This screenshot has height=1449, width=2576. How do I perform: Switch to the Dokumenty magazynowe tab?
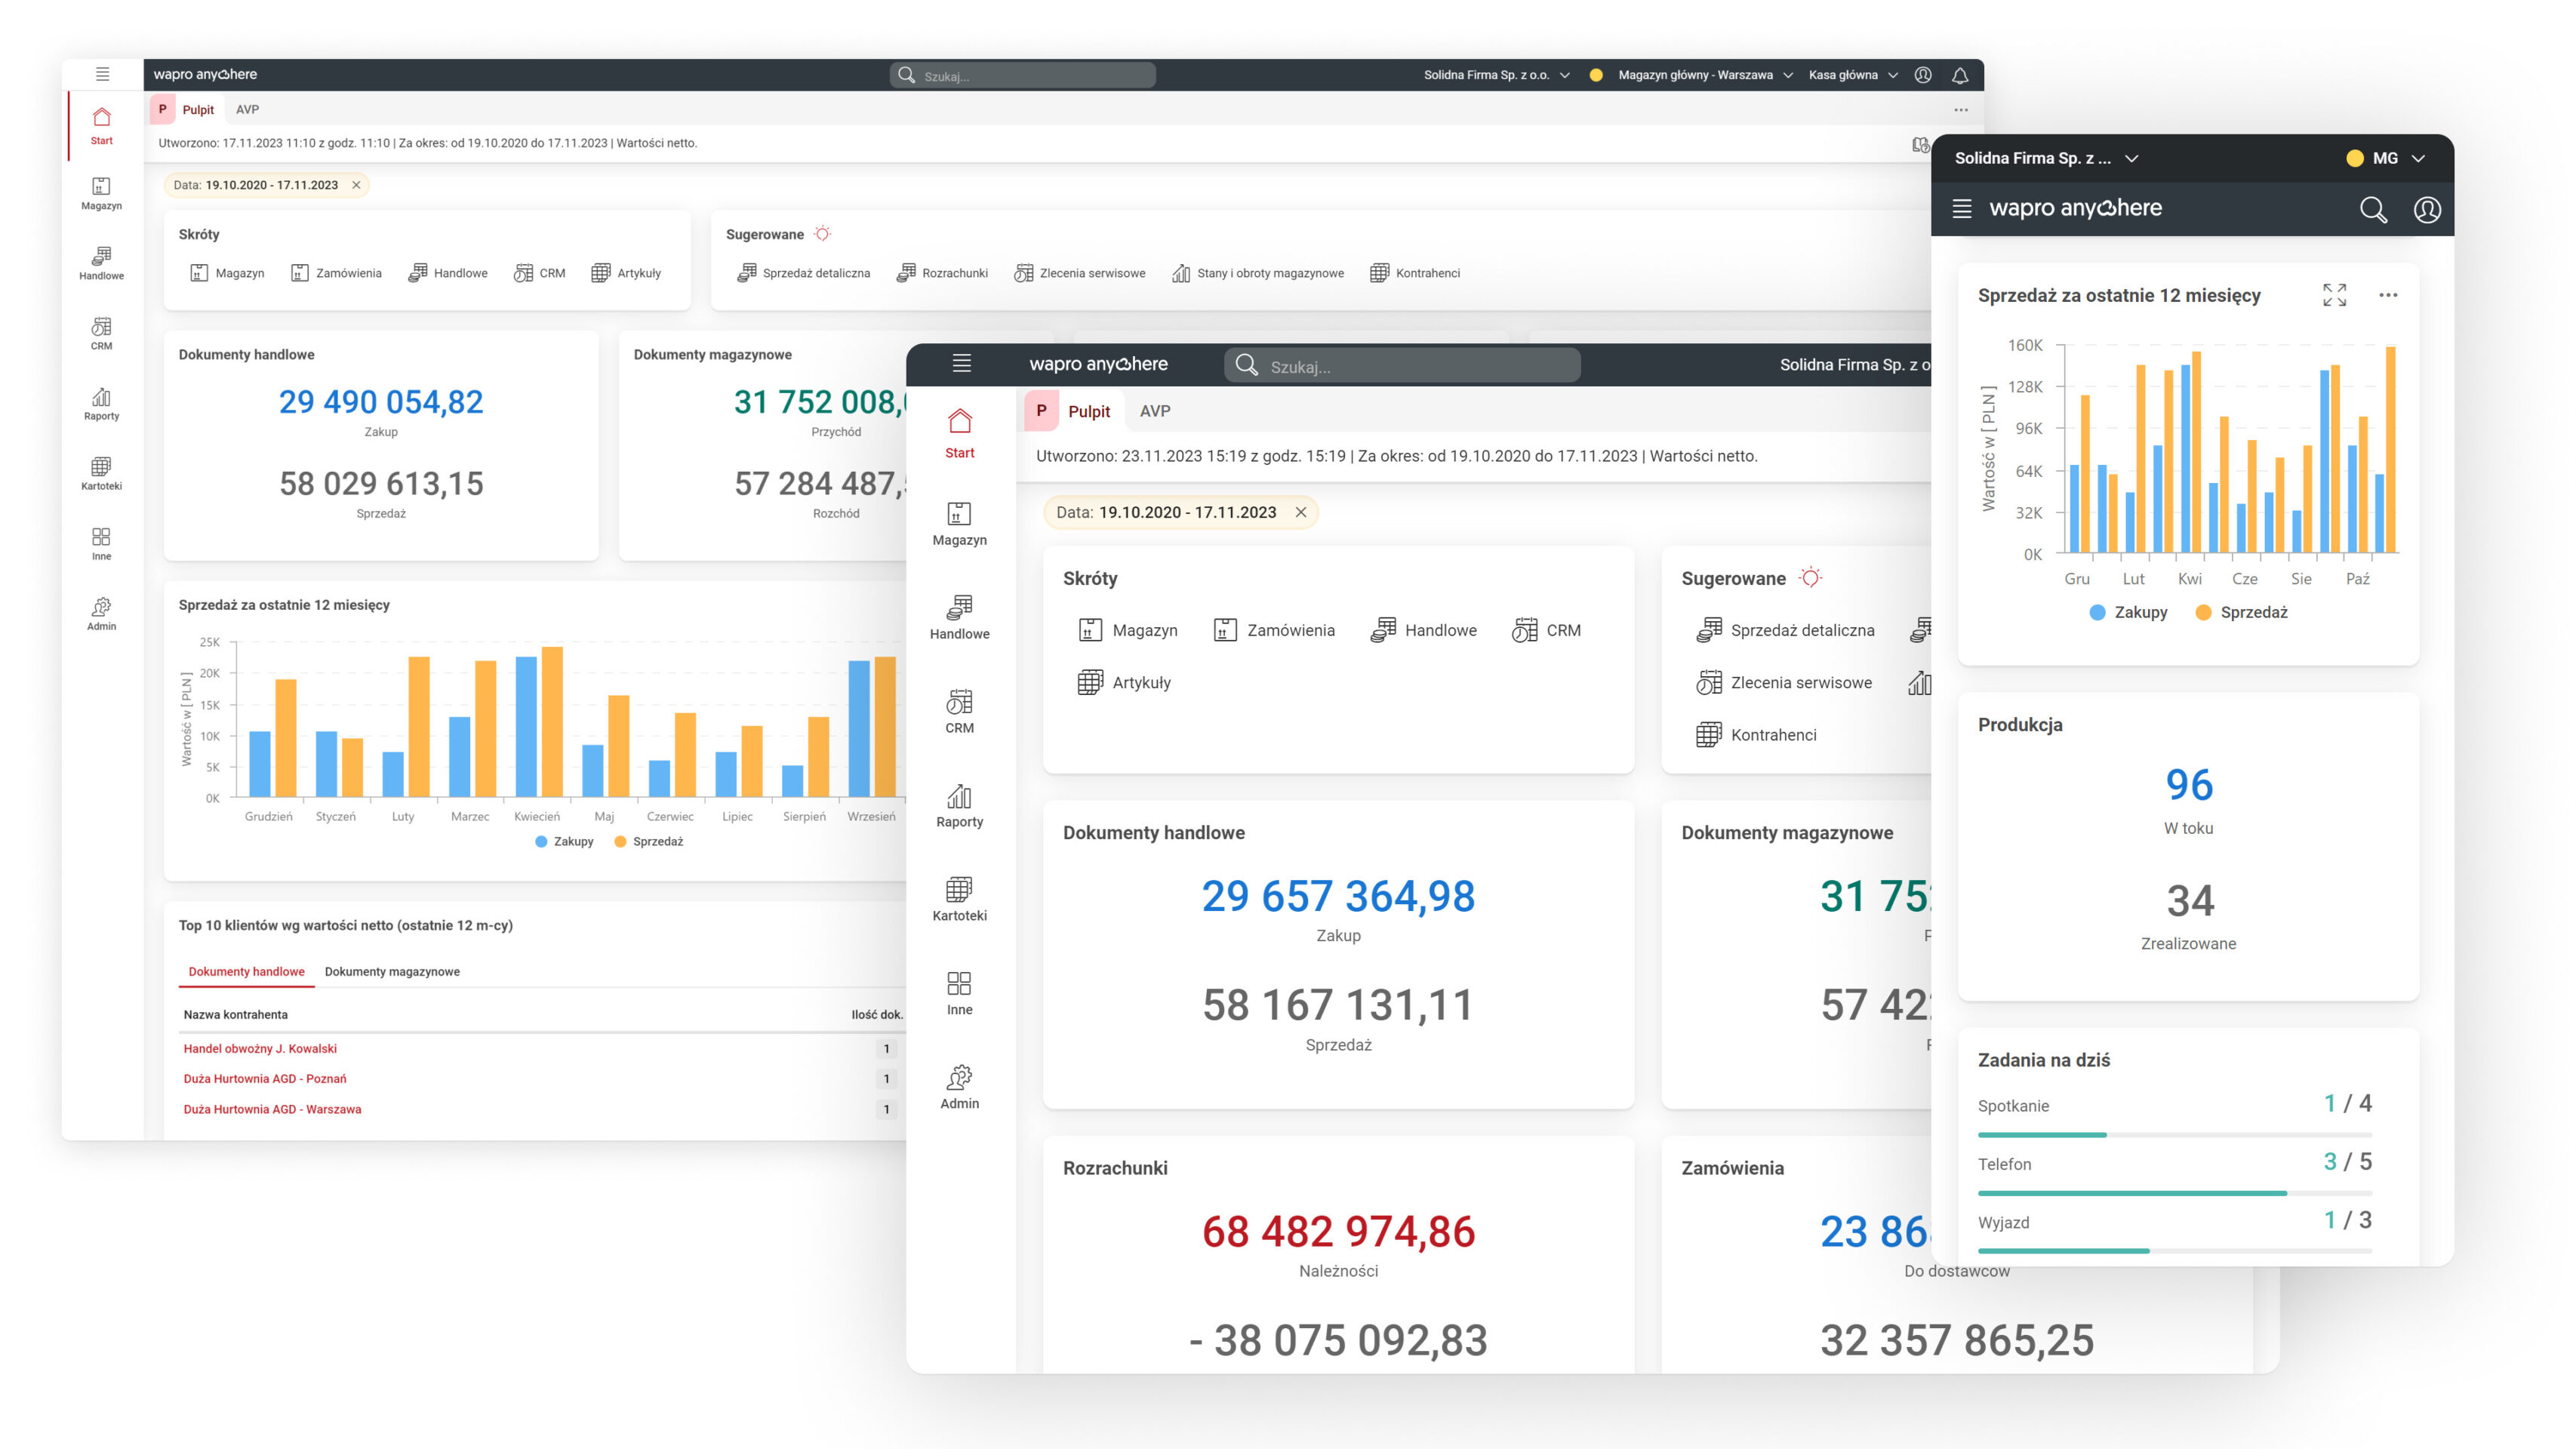[x=392, y=972]
